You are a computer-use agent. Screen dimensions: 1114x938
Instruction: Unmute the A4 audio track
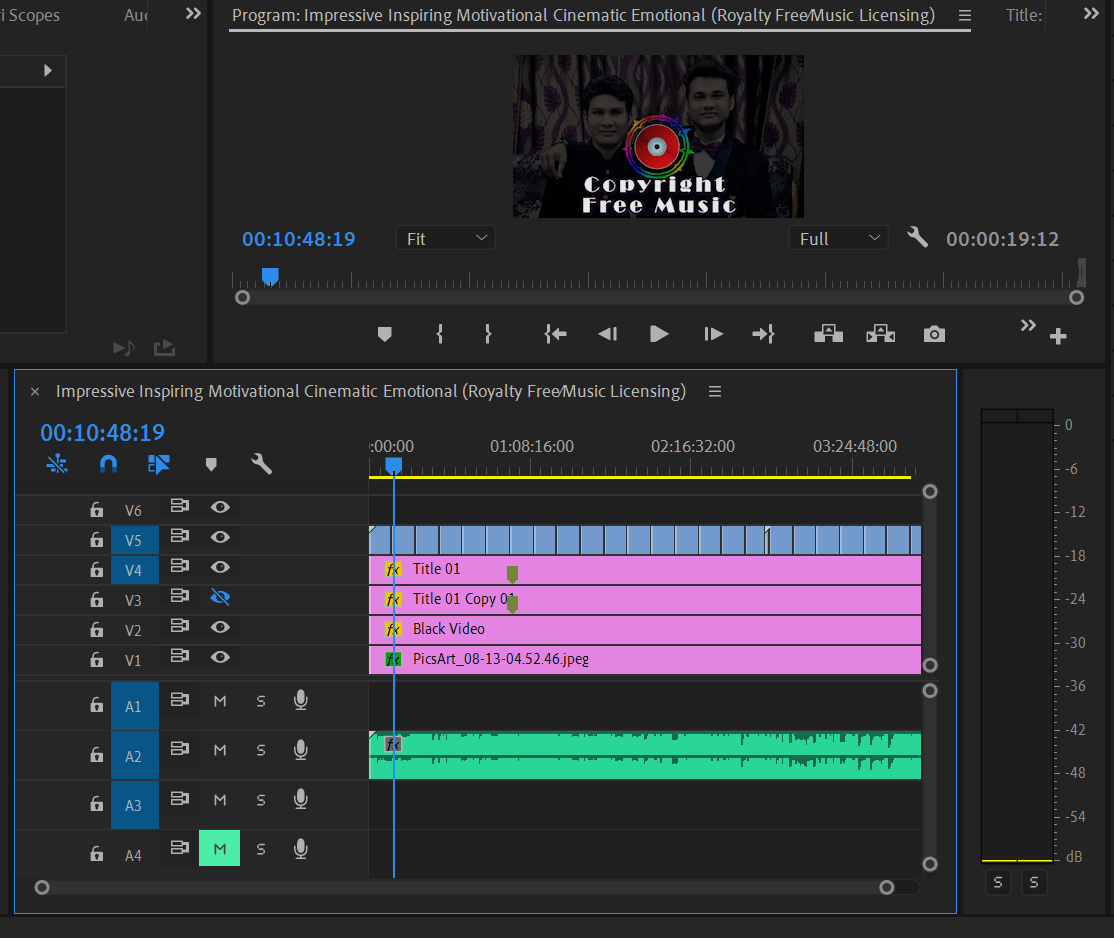point(219,848)
